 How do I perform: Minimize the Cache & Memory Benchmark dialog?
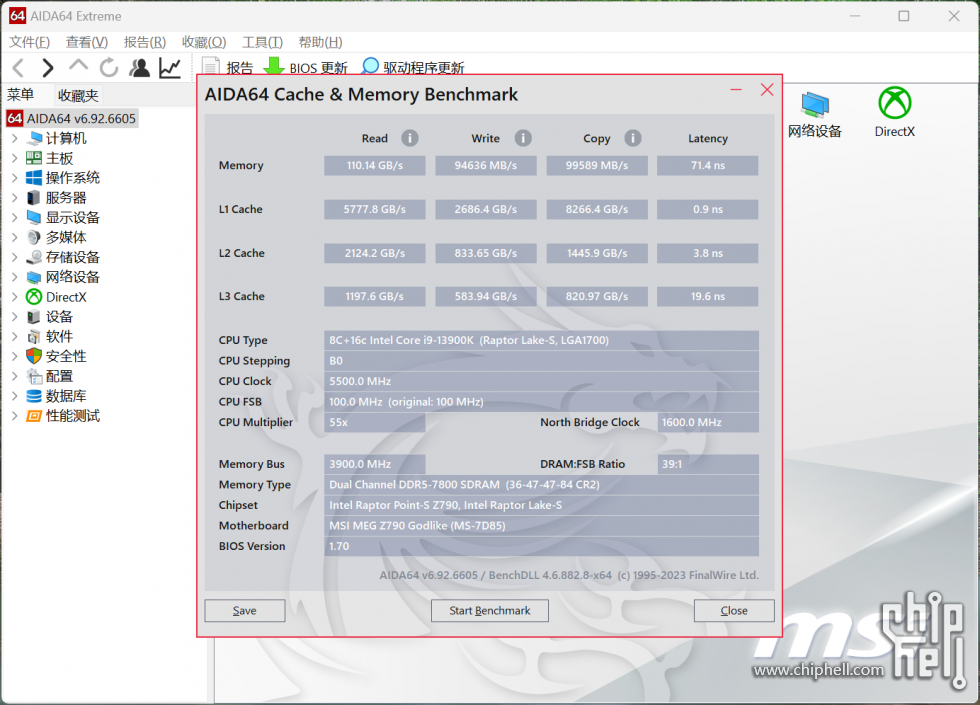click(736, 90)
